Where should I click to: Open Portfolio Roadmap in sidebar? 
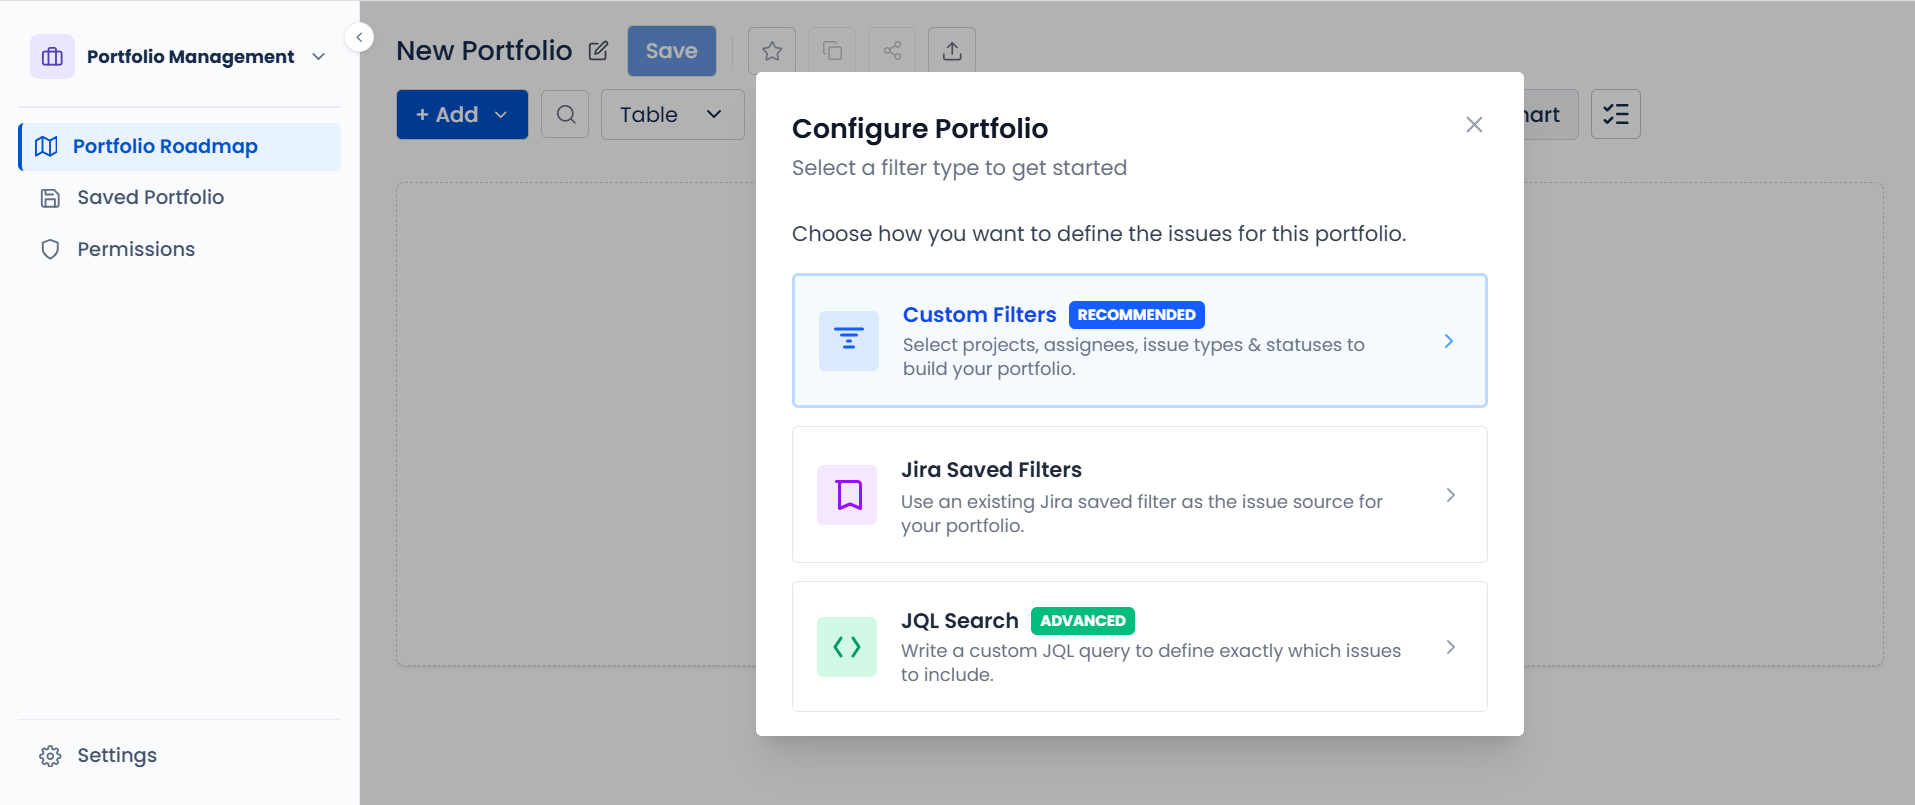[x=180, y=147]
